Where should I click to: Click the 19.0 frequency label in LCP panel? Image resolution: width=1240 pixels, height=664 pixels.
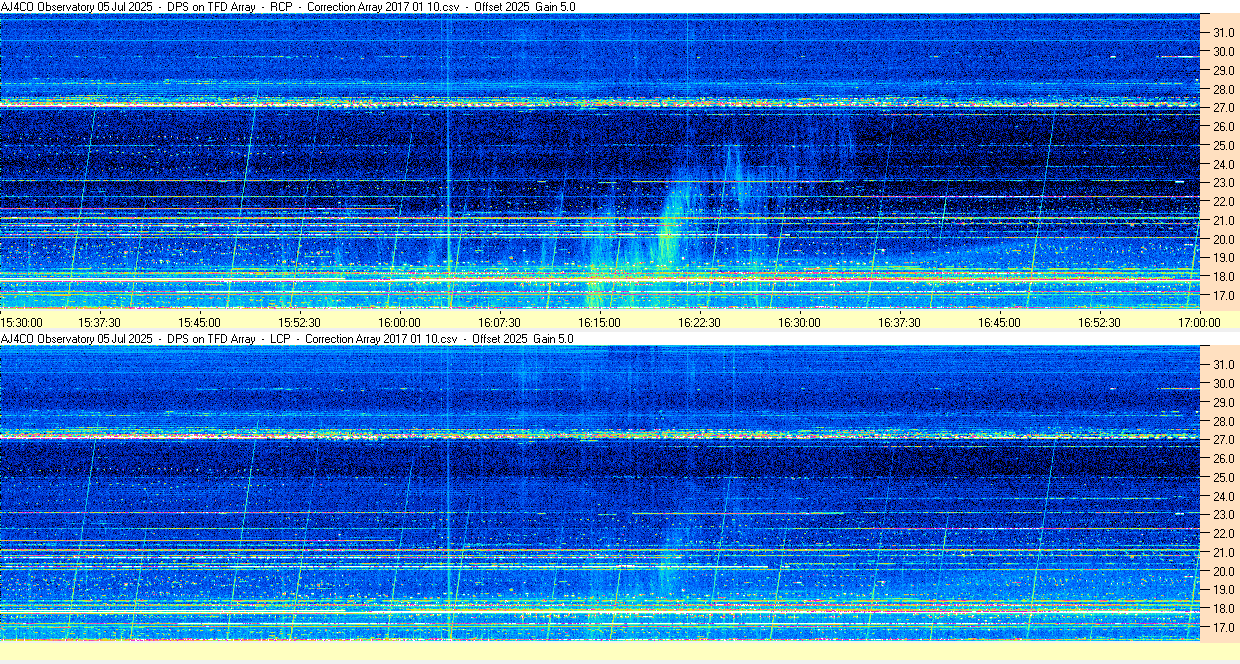tap(1224, 590)
